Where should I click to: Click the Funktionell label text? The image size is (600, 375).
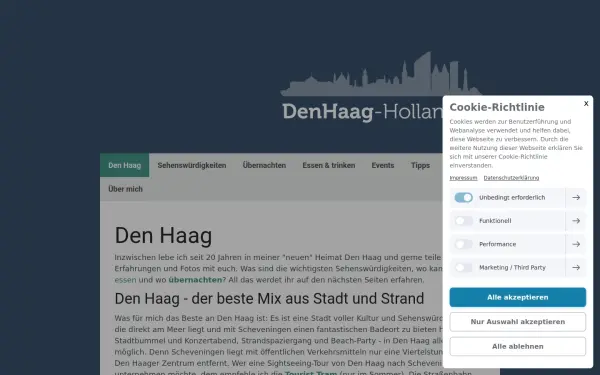click(x=495, y=221)
